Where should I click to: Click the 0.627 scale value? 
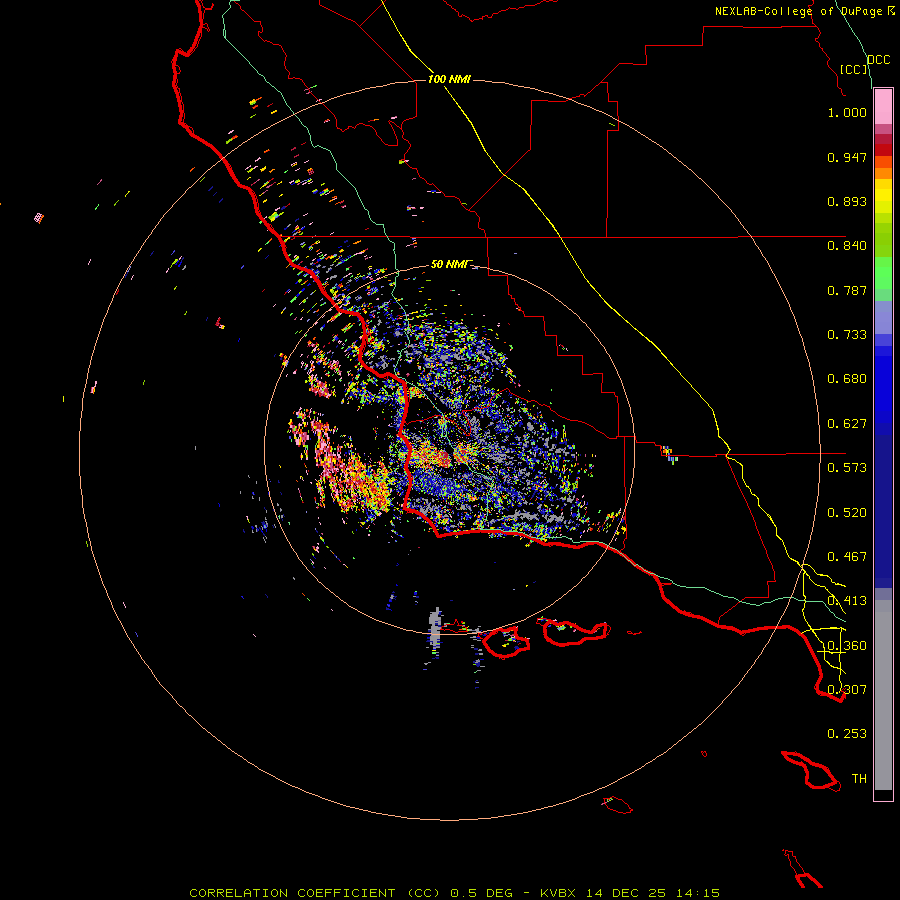coord(847,424)
